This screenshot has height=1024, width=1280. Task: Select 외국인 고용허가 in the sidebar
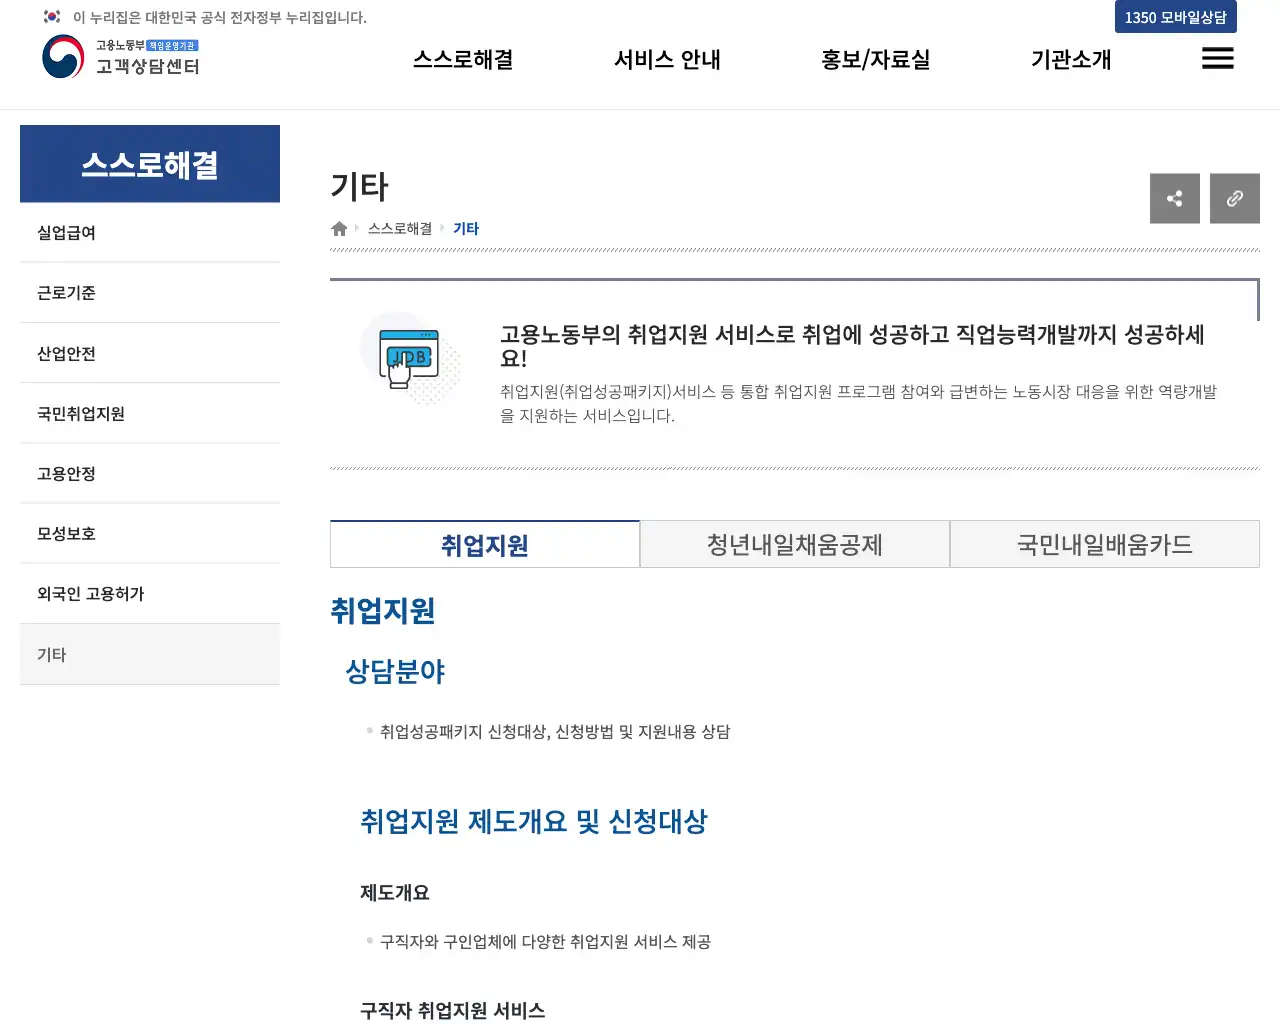click(90, 593)
